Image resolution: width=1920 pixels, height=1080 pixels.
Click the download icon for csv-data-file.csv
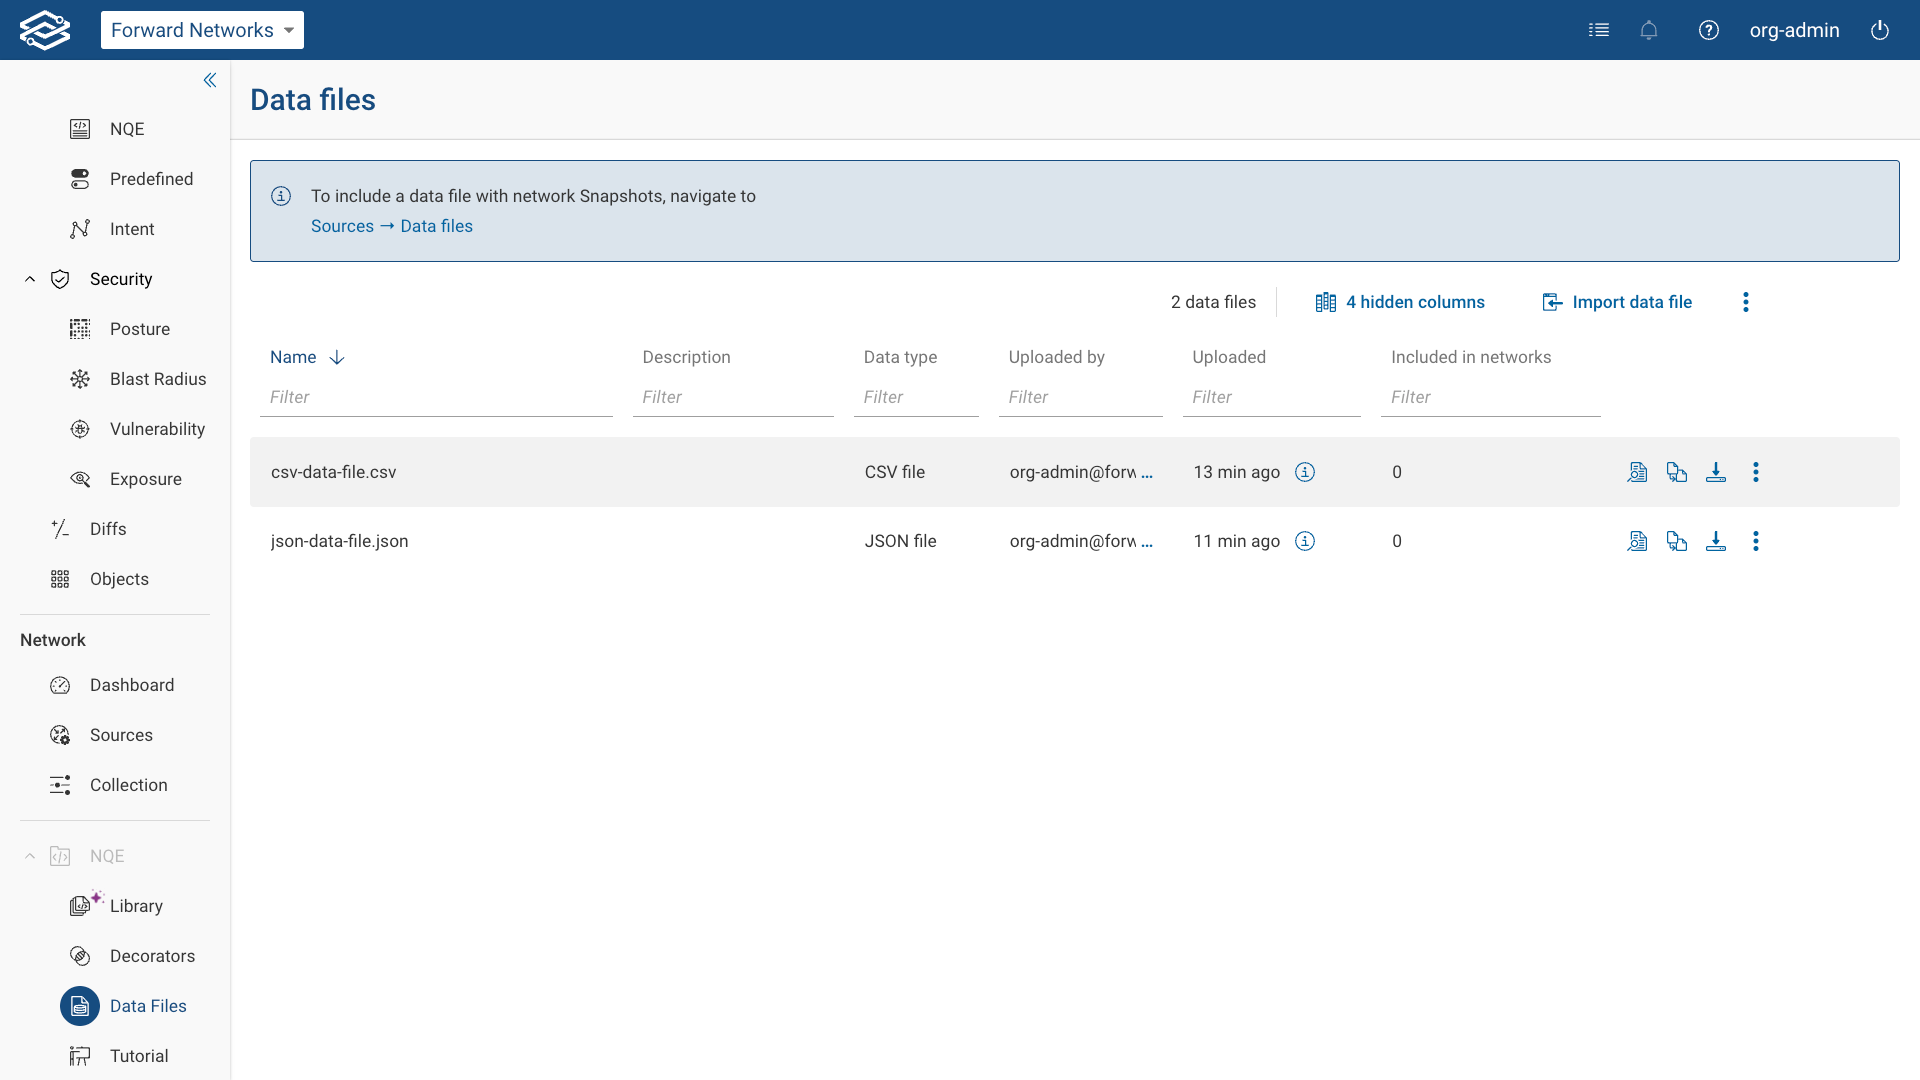point(1716,472)
